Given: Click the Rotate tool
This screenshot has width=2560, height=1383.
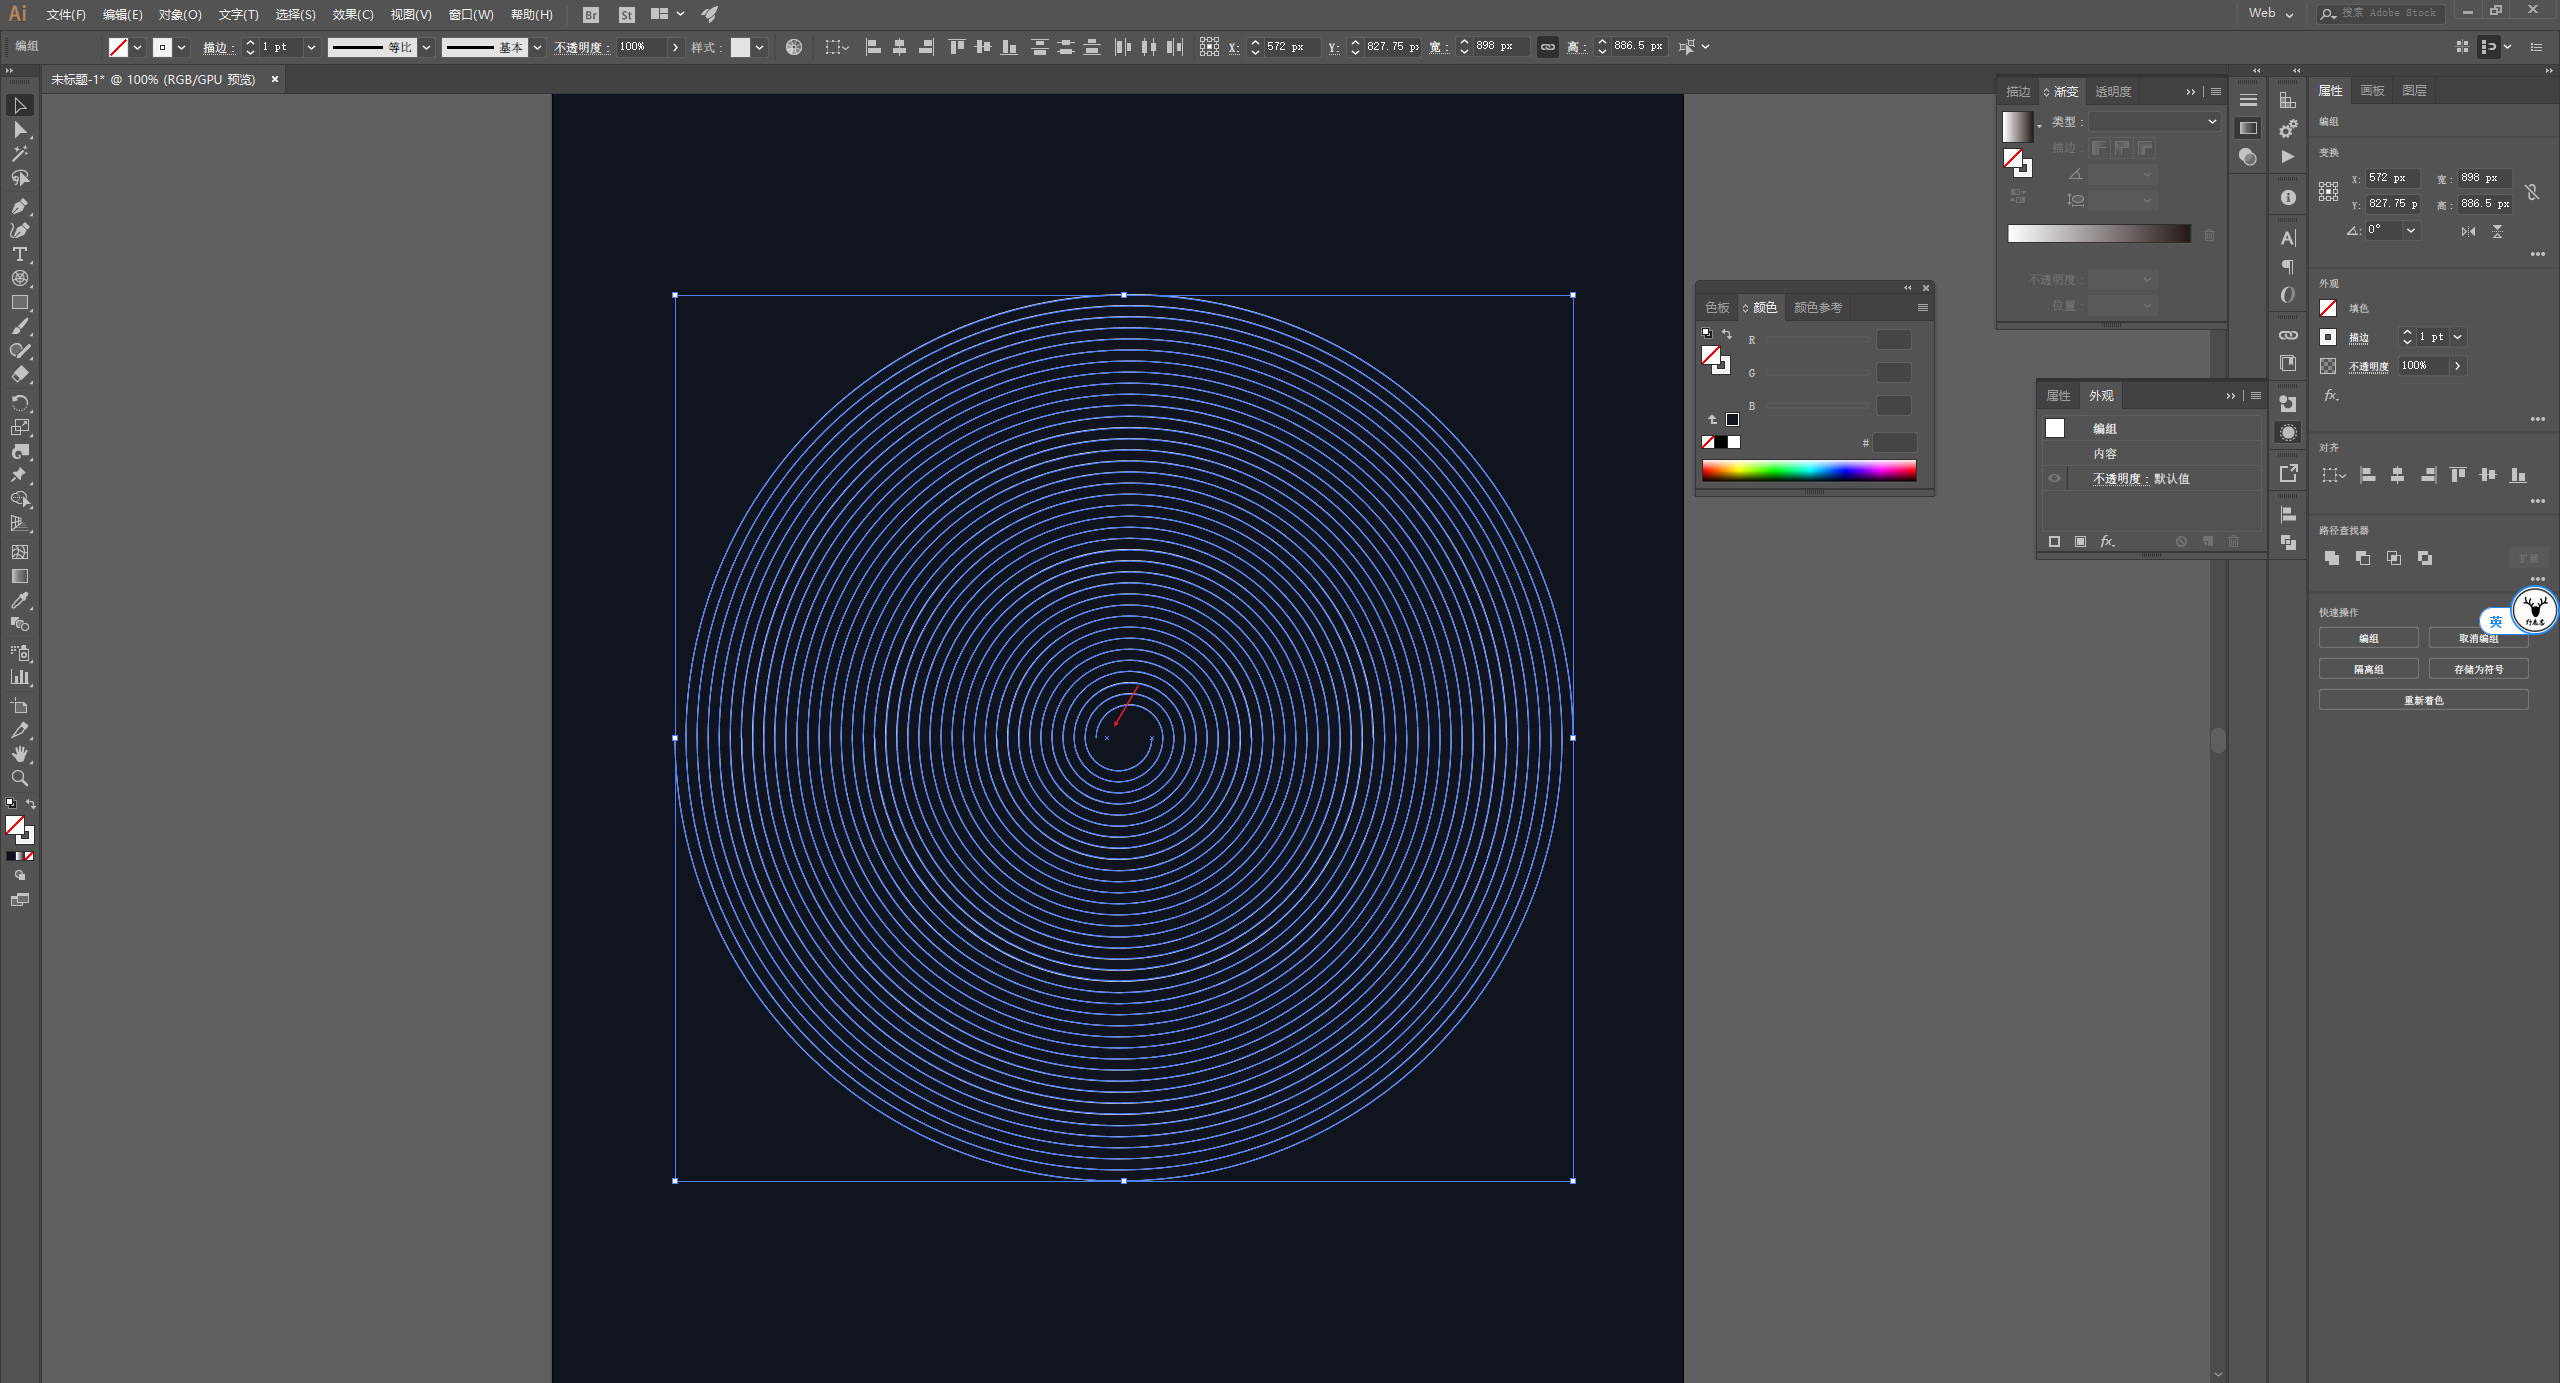Looking at the screenshot, I should [20, 402].
